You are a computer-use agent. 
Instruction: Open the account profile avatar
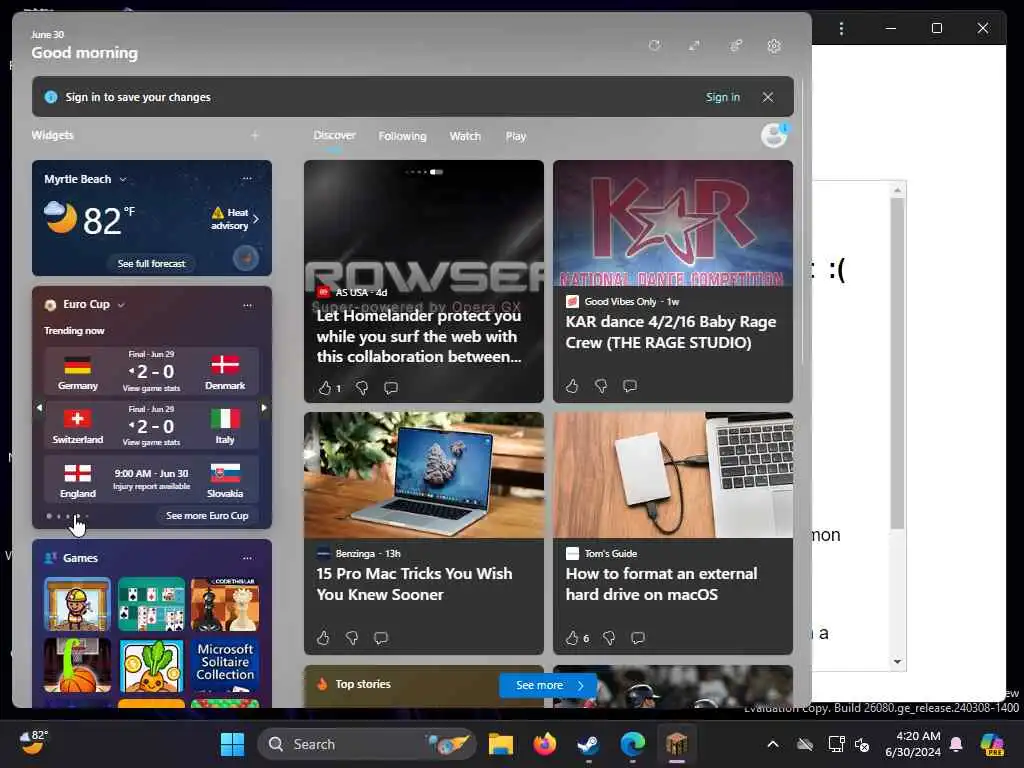tap(774, 135)
